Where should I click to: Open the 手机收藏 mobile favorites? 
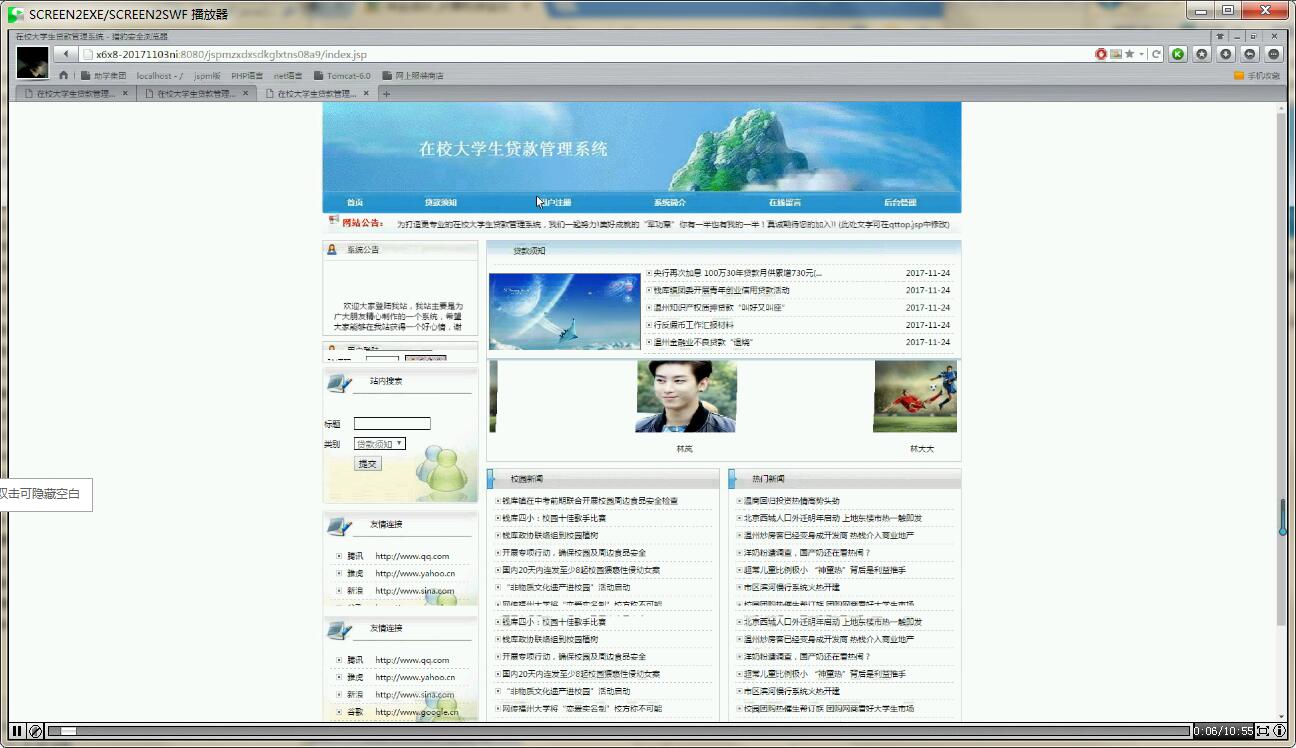coord(1257,75)
